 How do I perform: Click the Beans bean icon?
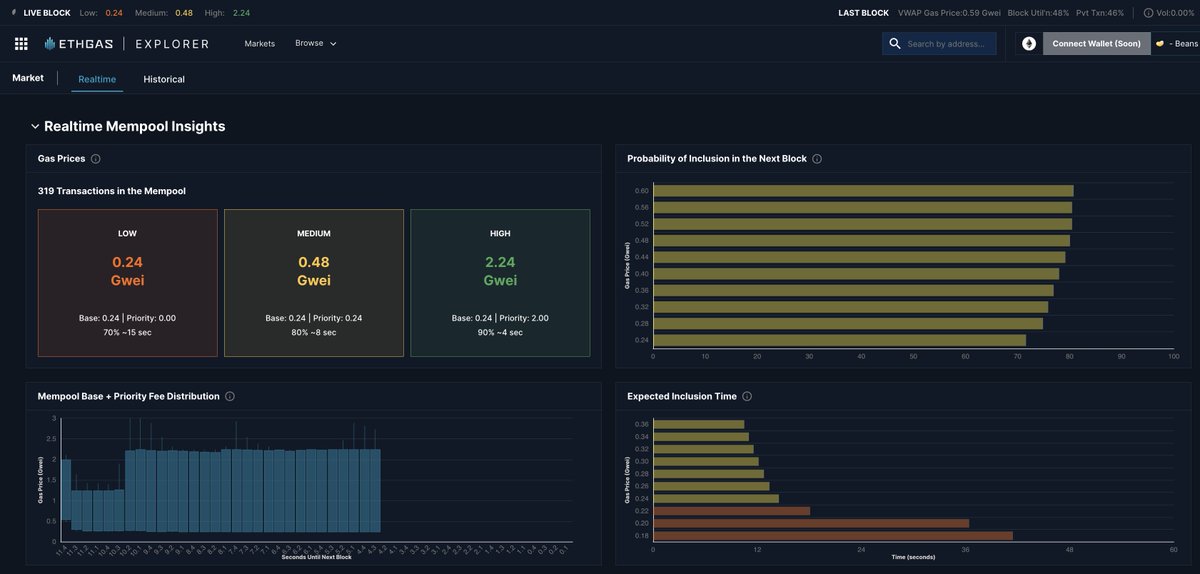[1160, 44]
